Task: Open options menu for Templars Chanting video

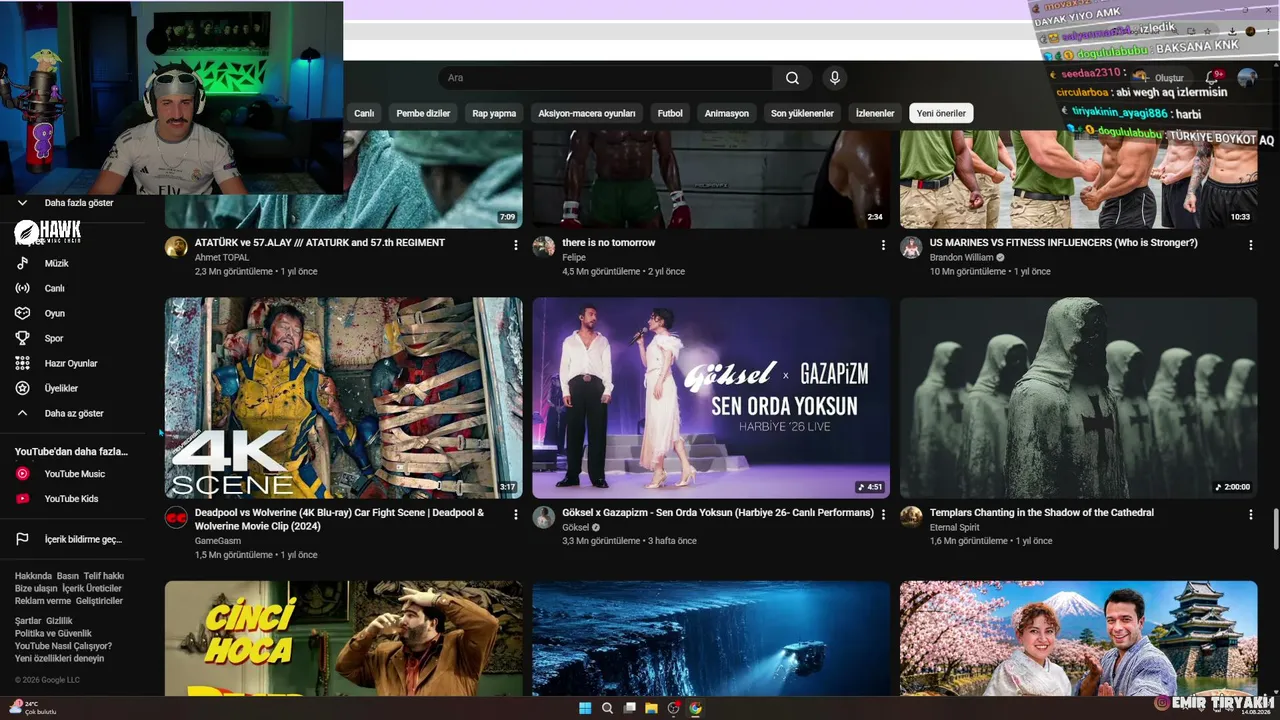Action: [x=1250, y=515]
